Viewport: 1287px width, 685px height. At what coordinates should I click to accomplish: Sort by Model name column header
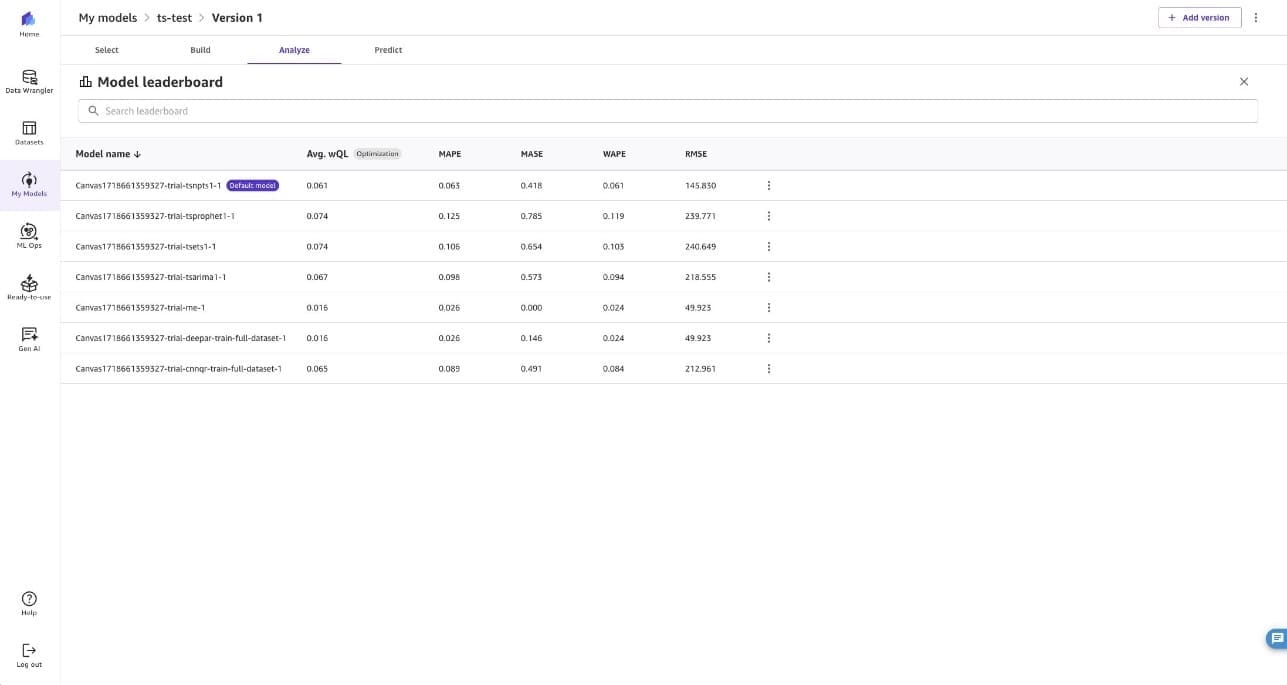[x=108, y=154]
